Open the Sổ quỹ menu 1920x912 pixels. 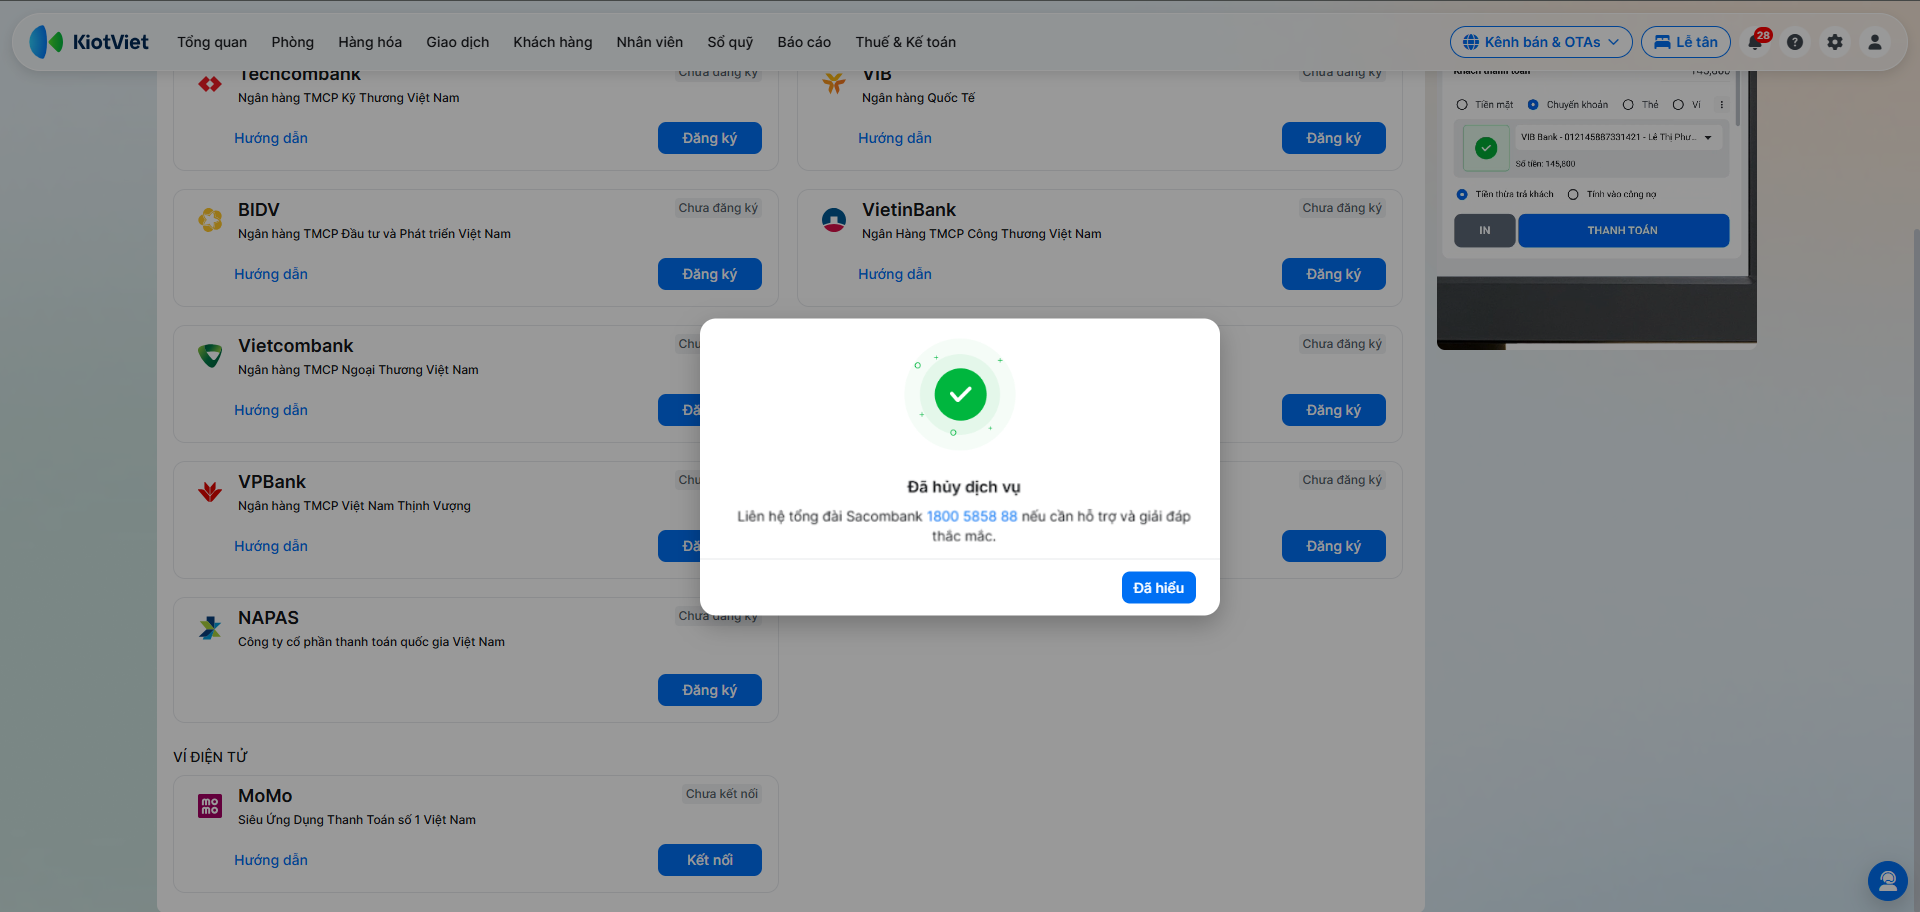[730, 42]
